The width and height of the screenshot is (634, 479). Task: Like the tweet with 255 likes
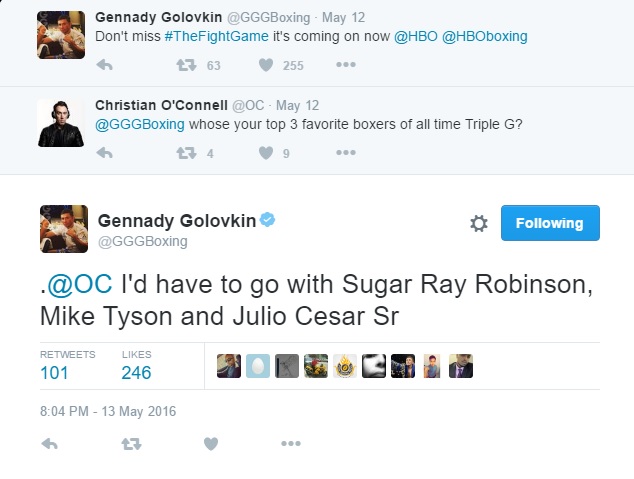[266, 67]
